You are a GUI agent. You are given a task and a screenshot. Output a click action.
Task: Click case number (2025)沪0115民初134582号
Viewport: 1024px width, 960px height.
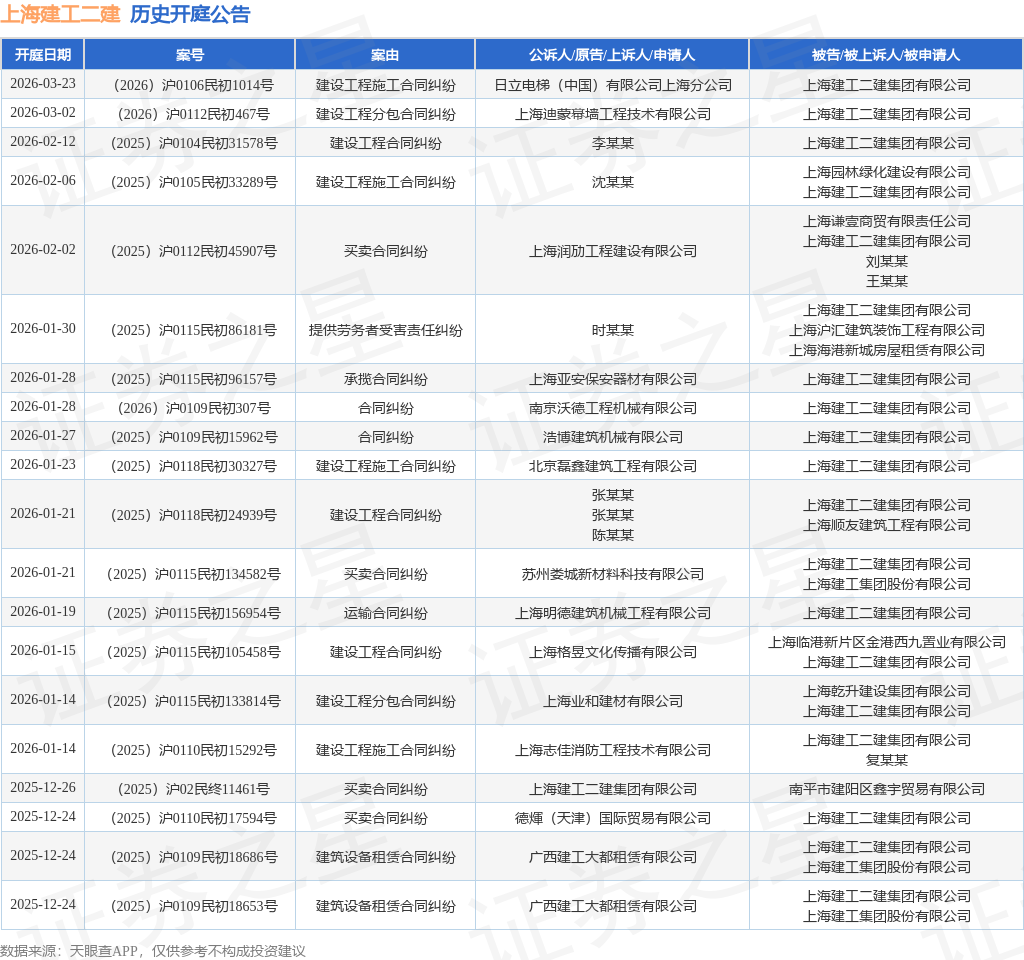(190, 574)
